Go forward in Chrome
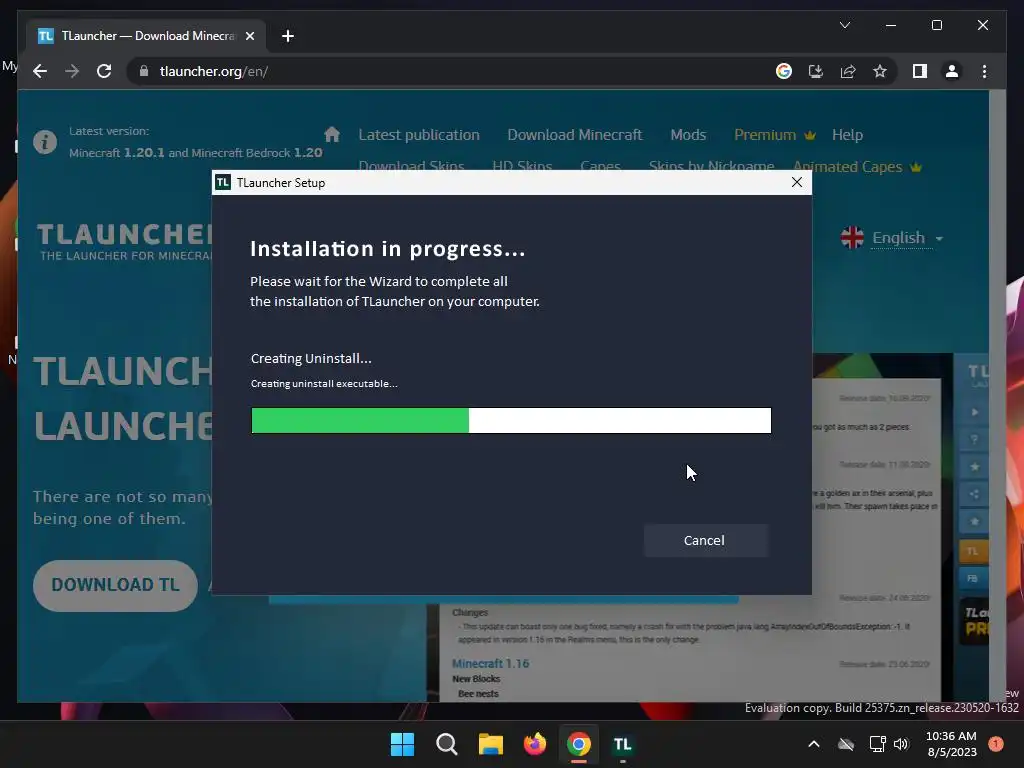The width and height of the screenshot is (1024, 768). [x=72, y=71]
